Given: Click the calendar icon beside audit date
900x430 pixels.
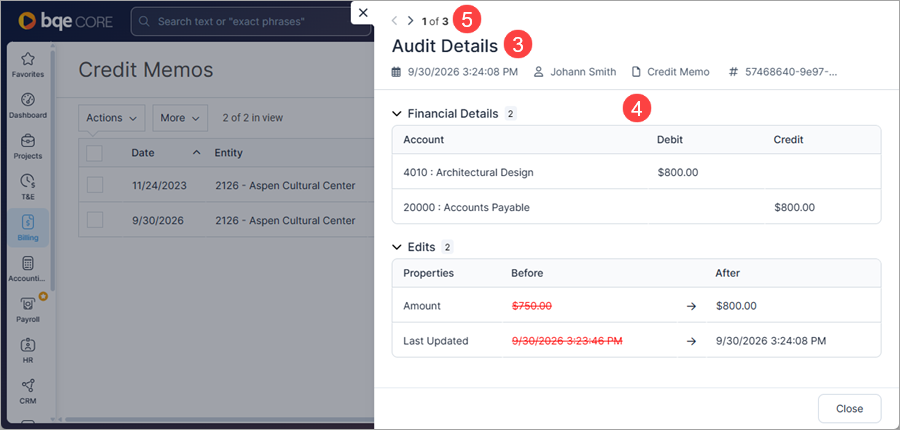Looking at the screenshot, I should point(396,72).
